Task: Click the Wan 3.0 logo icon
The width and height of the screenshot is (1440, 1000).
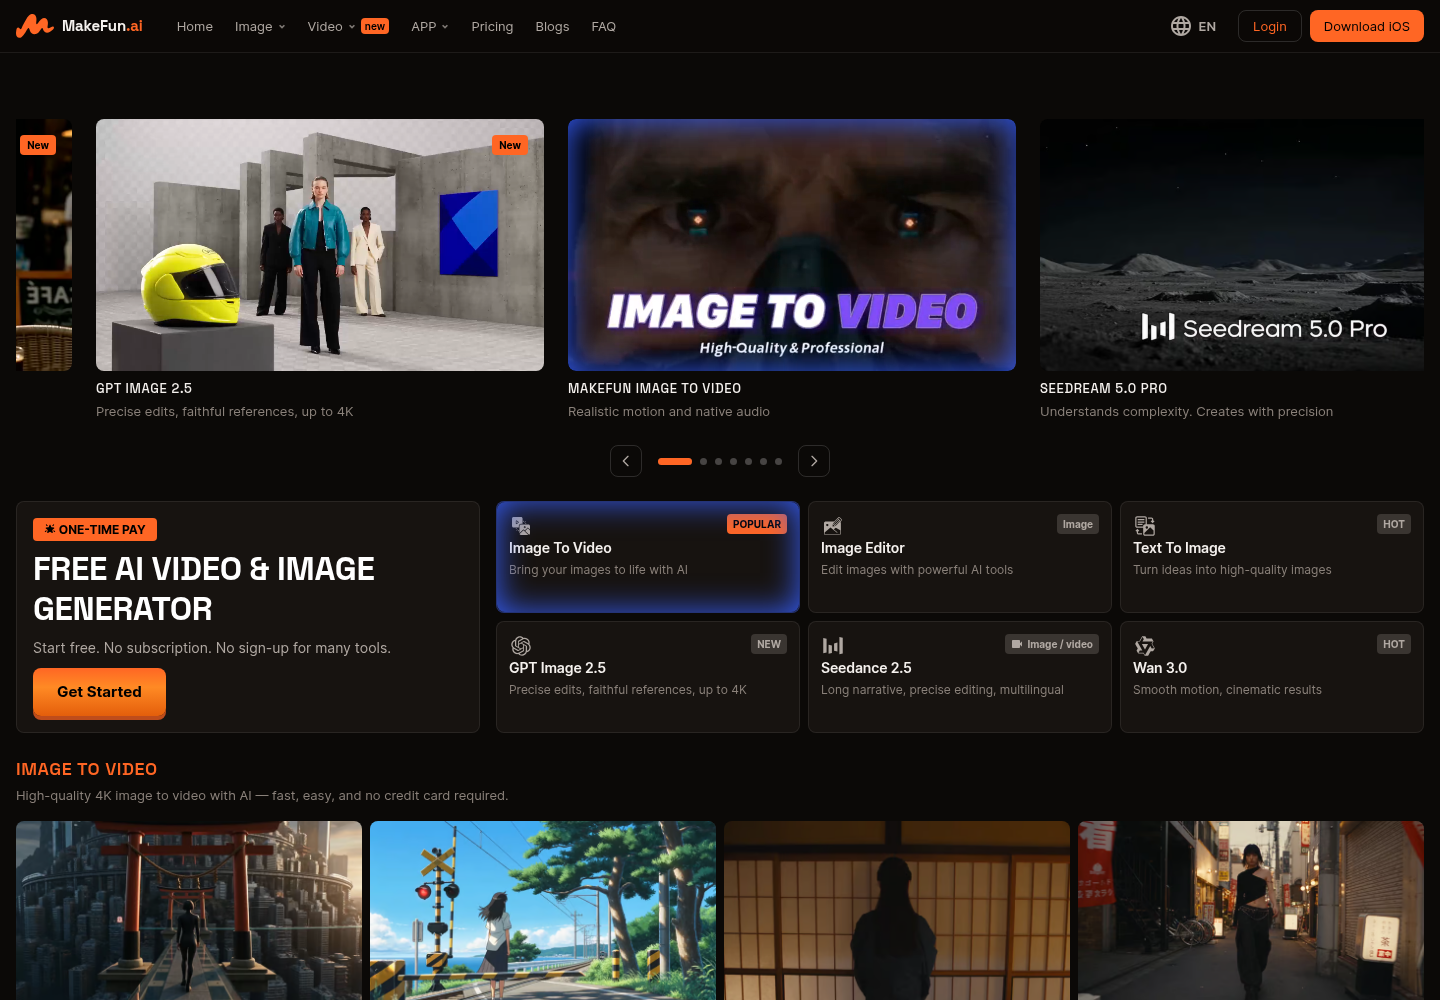Action: point(1145,646)
